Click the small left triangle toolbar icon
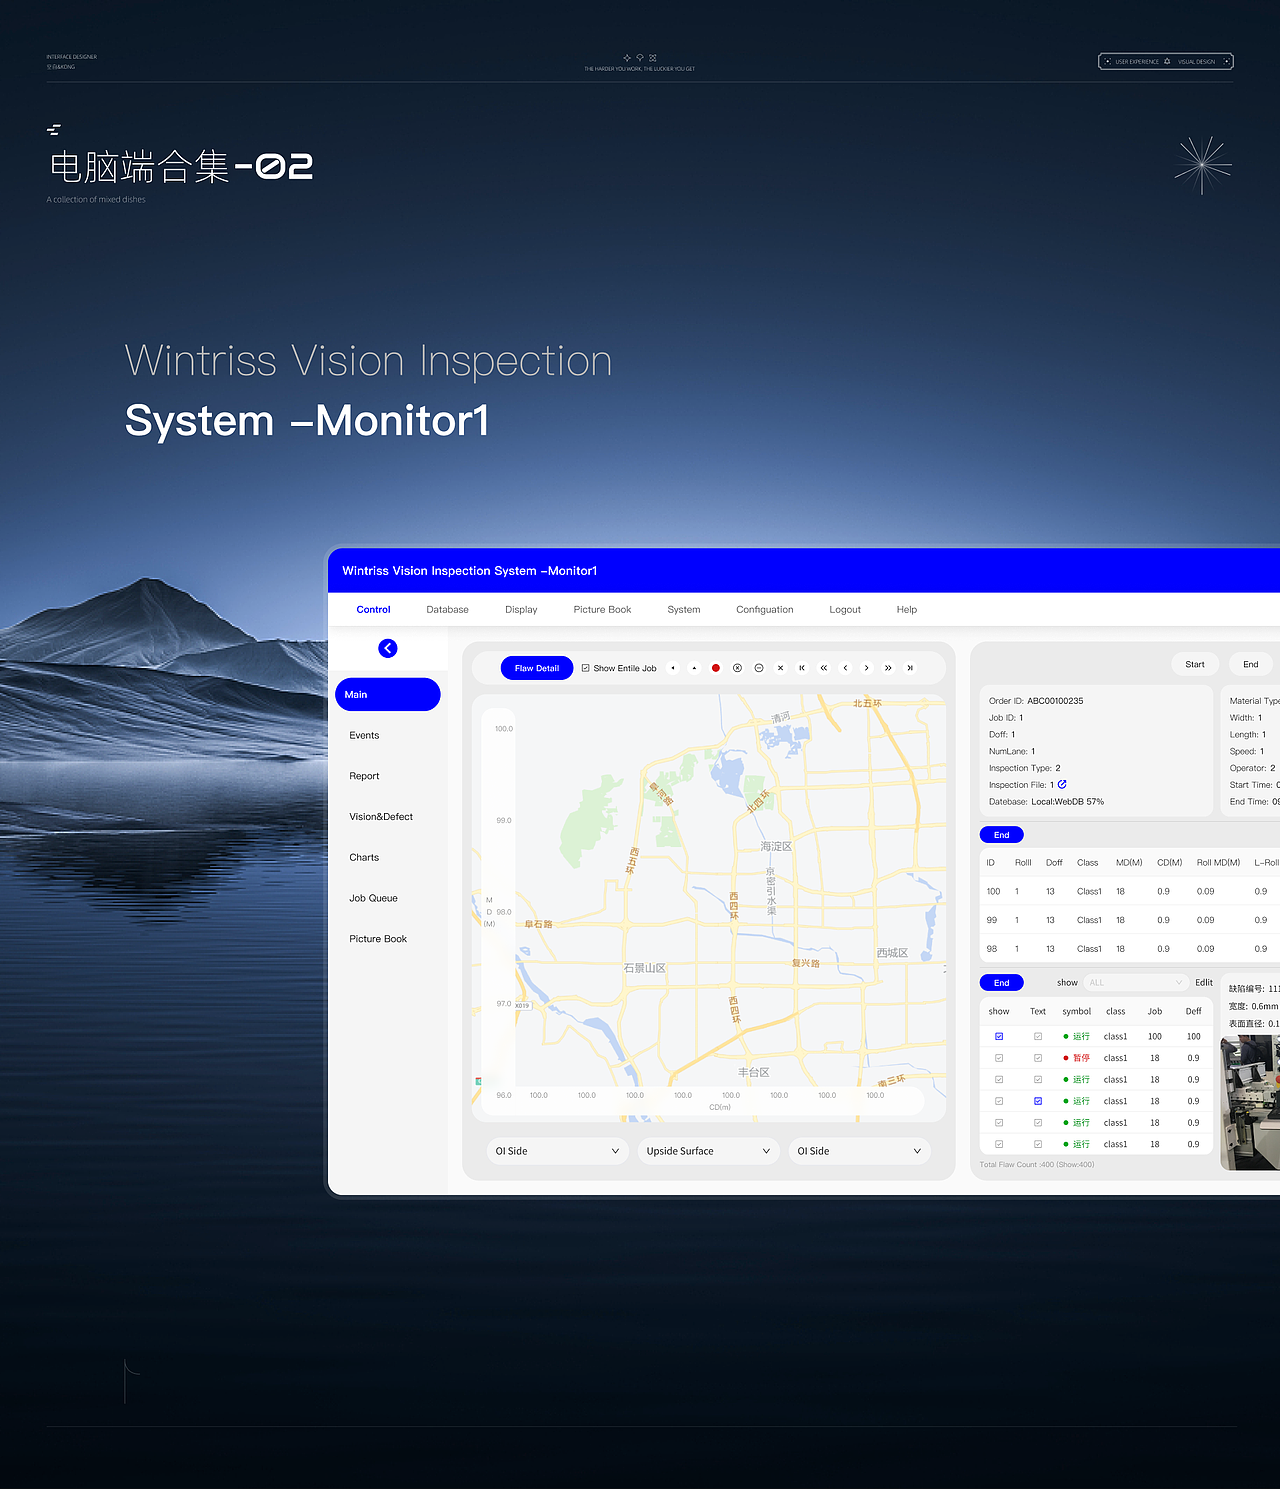 (x=673, y=668)
